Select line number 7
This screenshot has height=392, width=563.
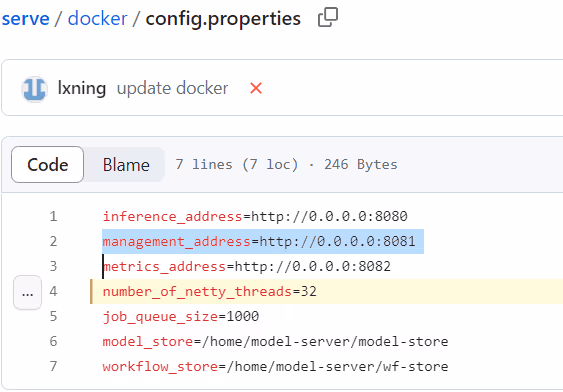point(53,366)
